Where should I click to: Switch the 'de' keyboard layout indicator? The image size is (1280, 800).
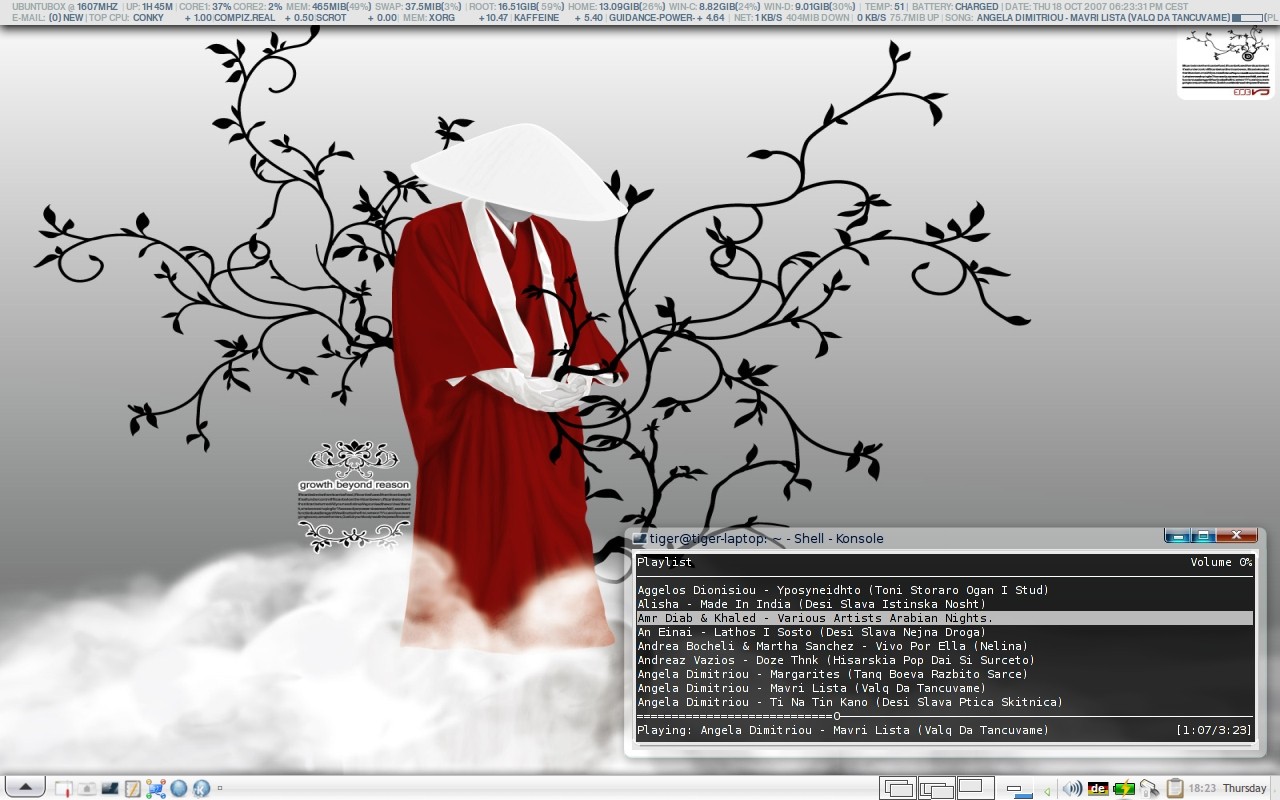click(1098, 788)
